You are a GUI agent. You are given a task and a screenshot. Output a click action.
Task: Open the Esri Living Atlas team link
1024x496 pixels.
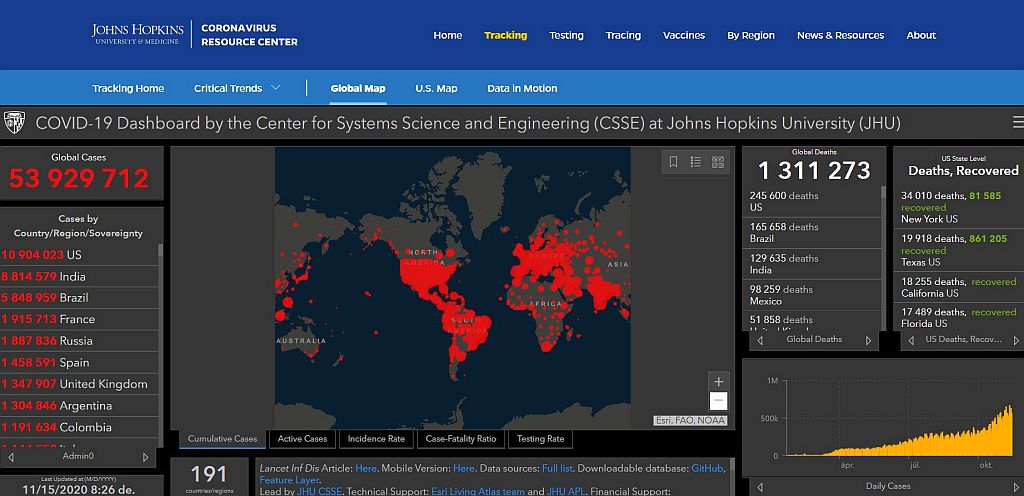[478, 491]
